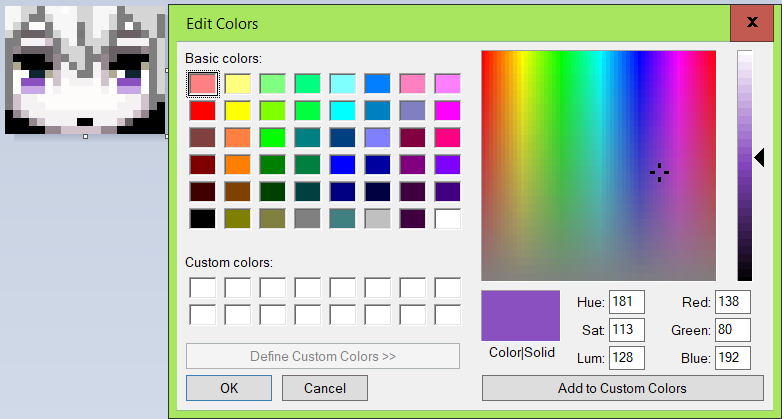This screenshot has width=782, height=419.
Task: Close the Edit Colors dialog
Action: pyautogui.click(x=751, y=23)
